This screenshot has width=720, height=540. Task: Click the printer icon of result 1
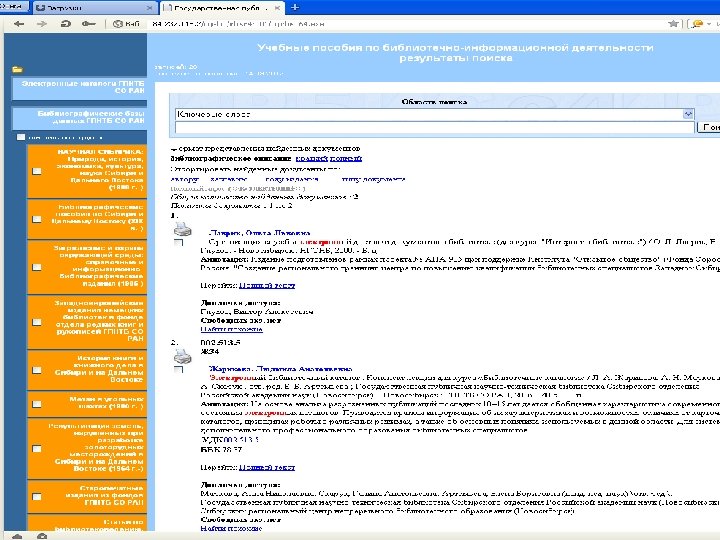[x=182, y=228]
